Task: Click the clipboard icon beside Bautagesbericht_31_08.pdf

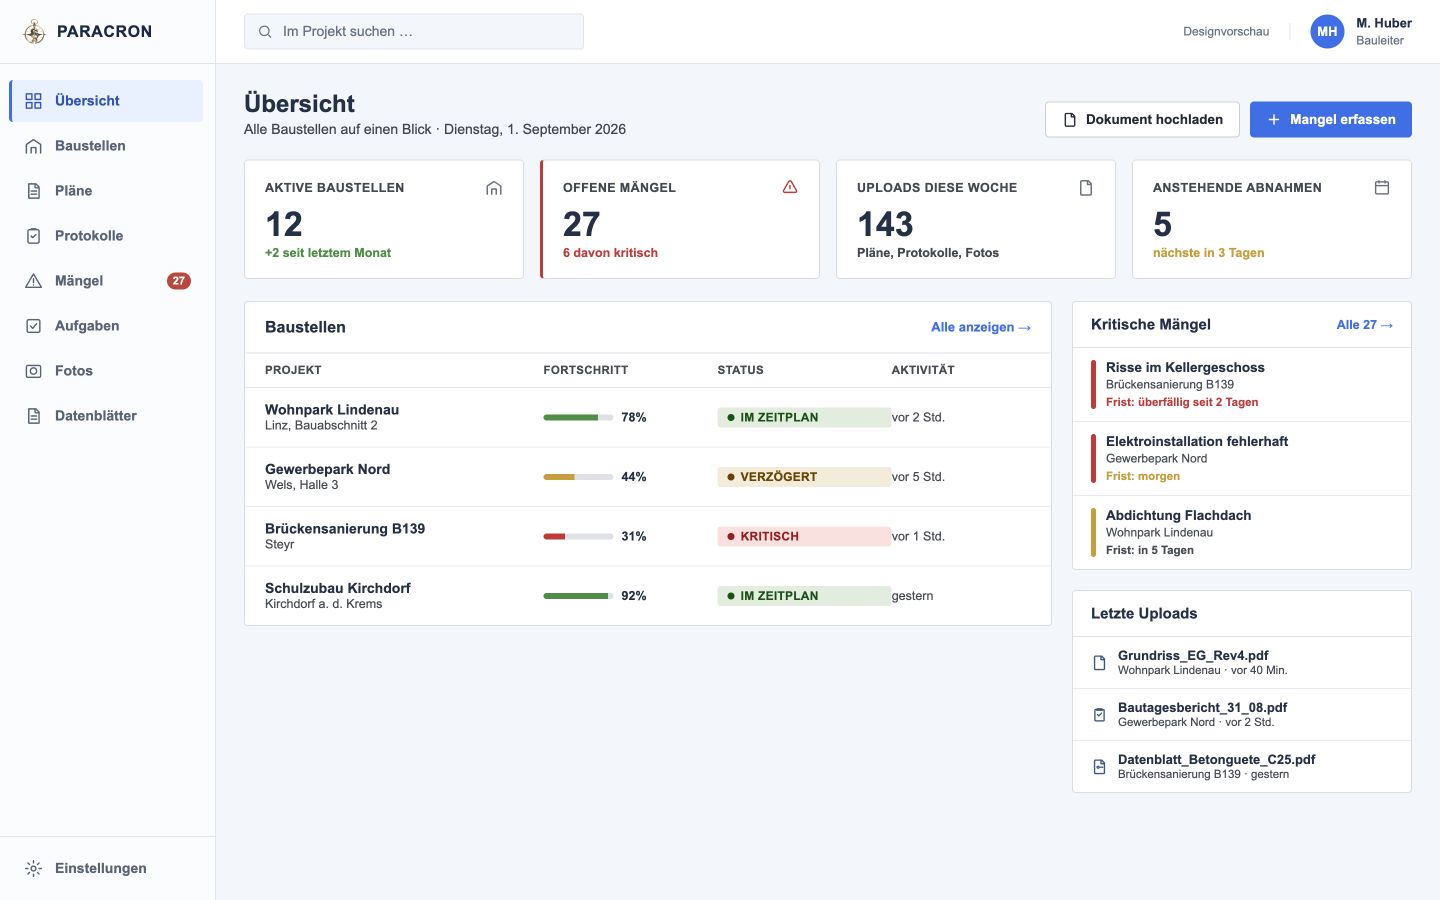Action: pyautogui.click(x=1099, y=715)
